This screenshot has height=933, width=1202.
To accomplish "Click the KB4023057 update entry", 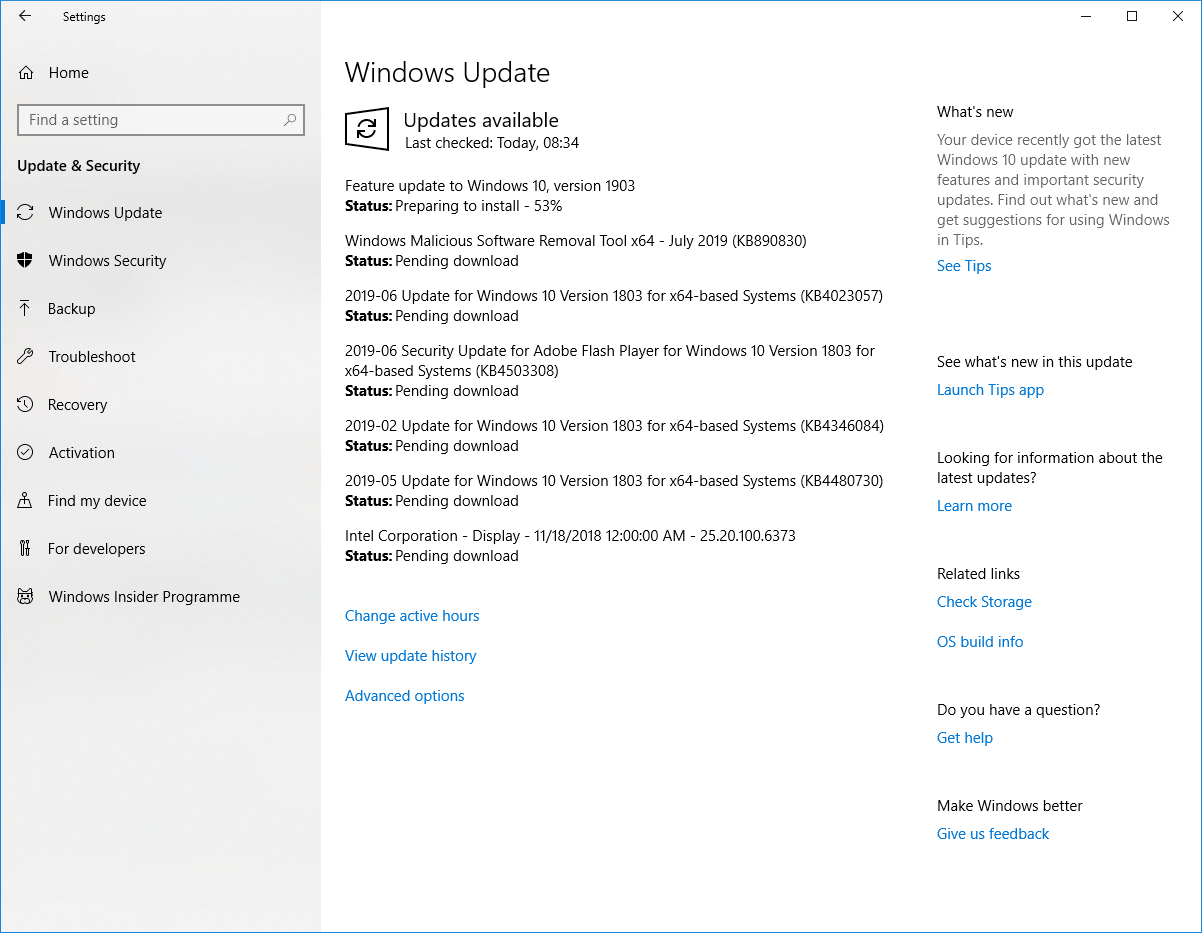I will (614, 296).
